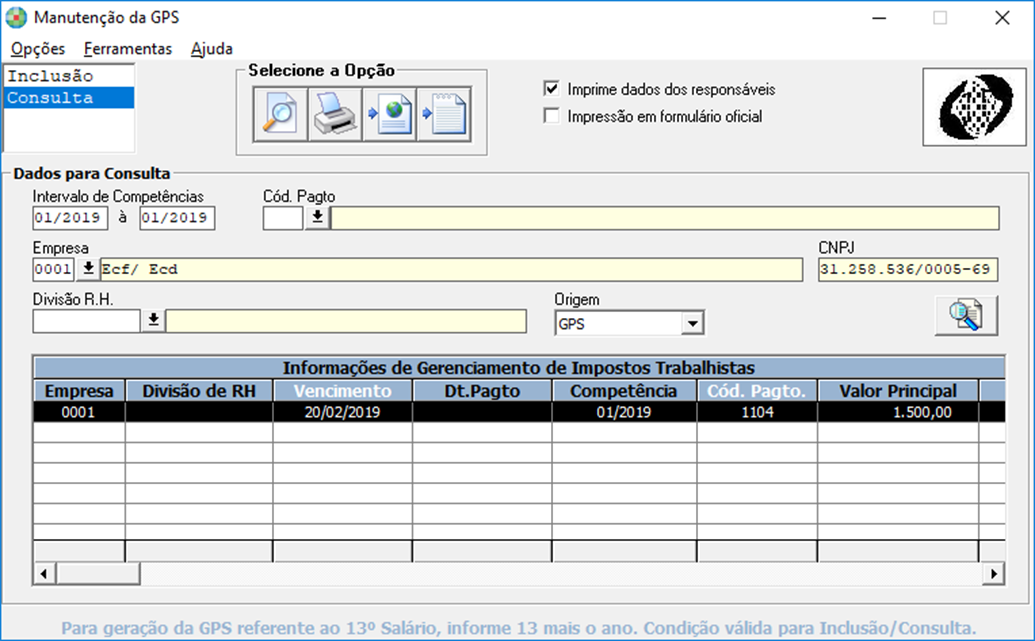Expand the Origem GPS combo box
1035x641 pixels.
coord(692,323)
